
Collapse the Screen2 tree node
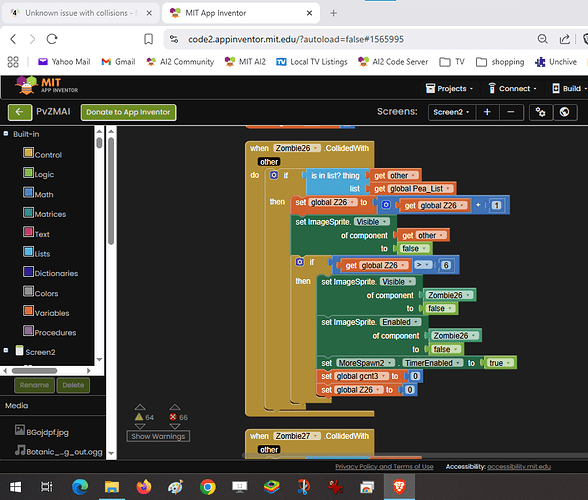tap(6, 350)
